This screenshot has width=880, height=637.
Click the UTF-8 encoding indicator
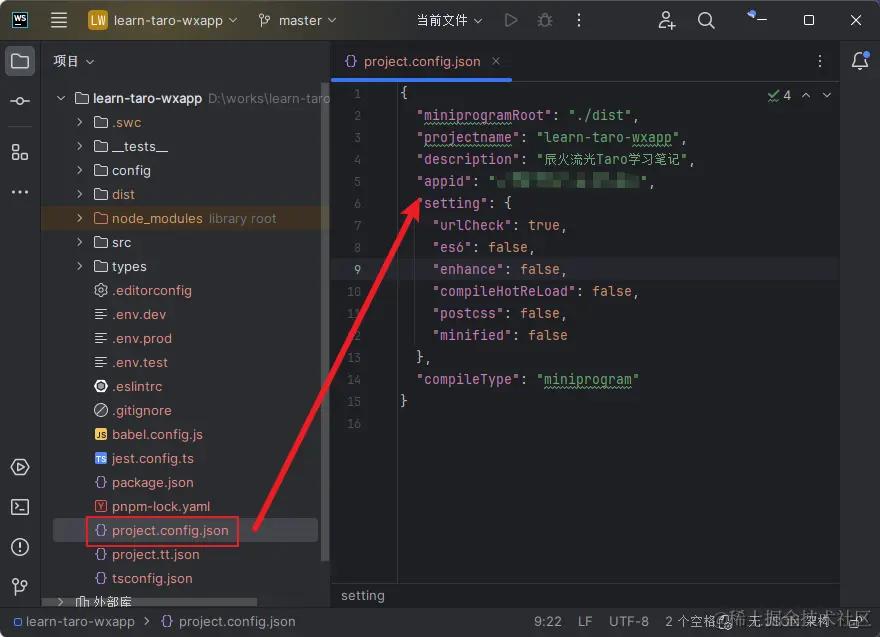[x=629, y=622]
